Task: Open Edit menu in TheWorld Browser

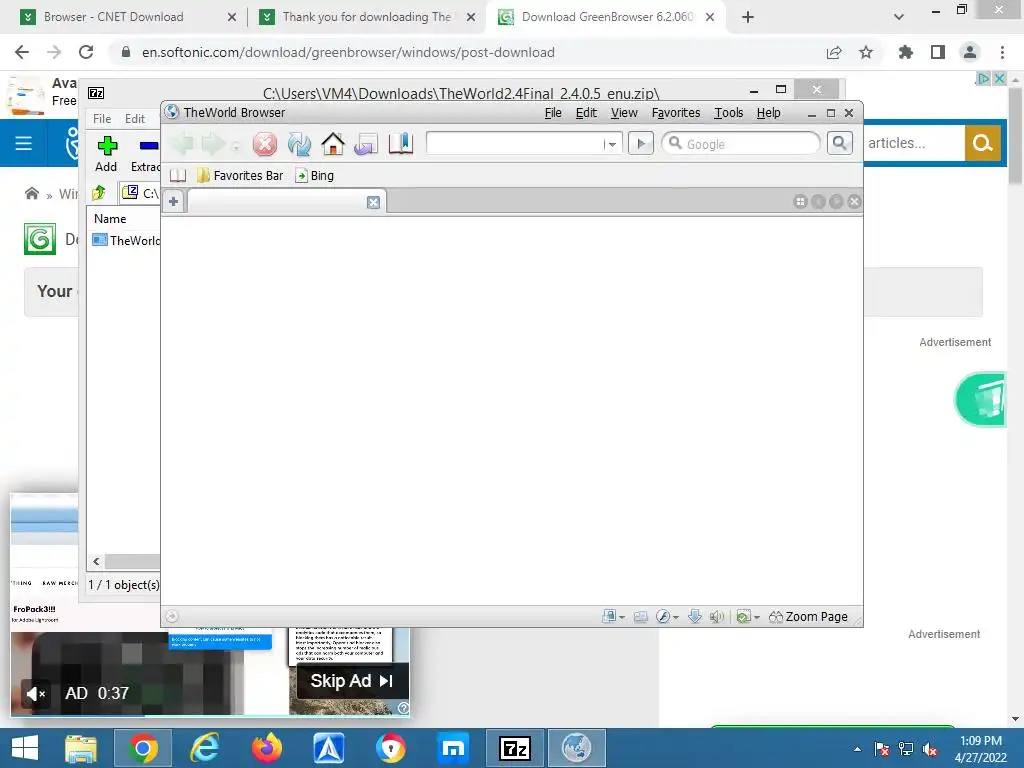Action: (586, 113)
